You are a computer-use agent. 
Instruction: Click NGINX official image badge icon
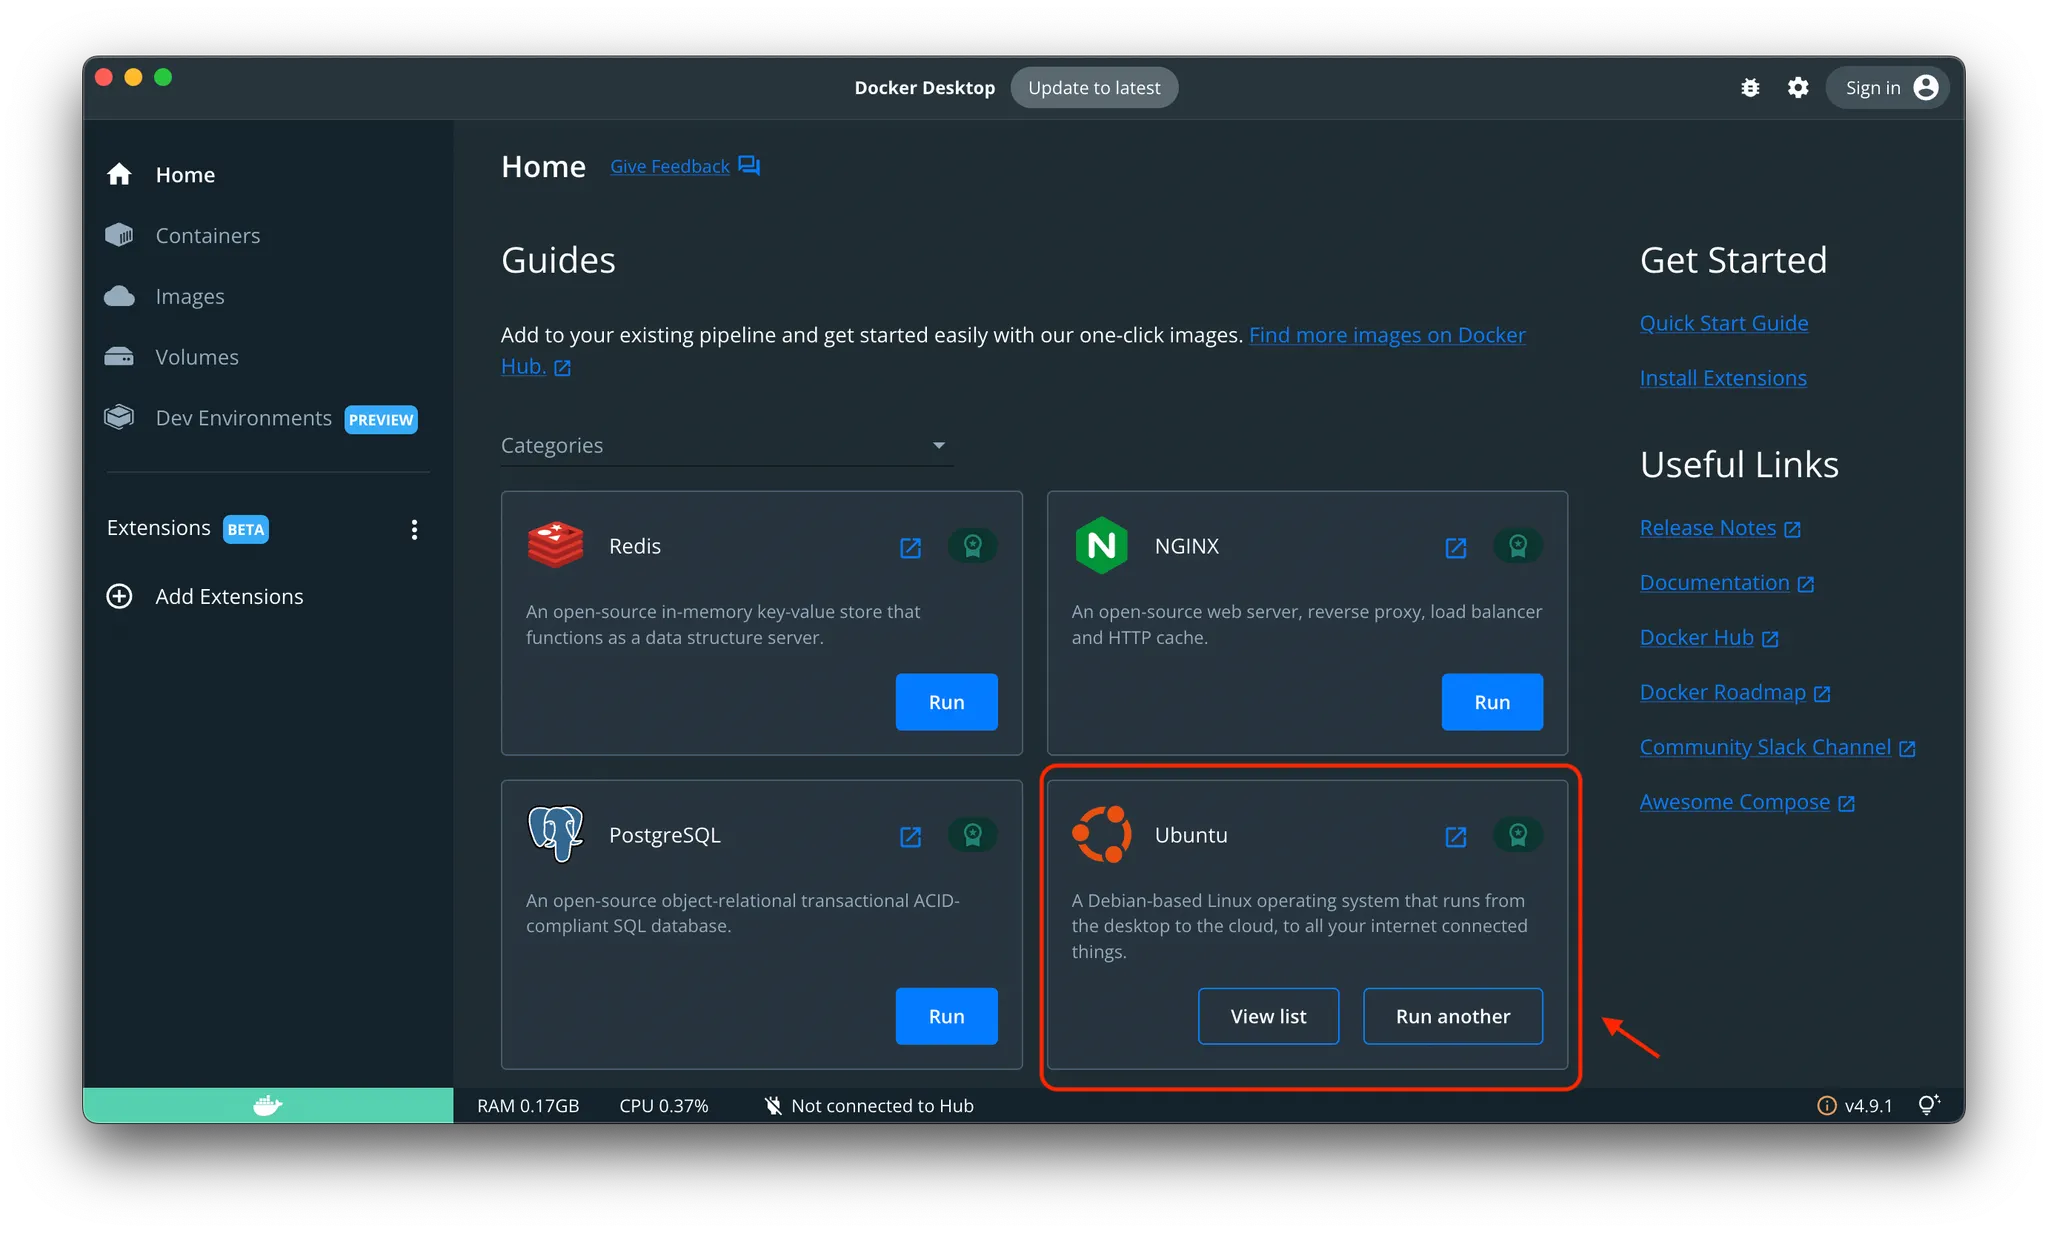coord(1518,546)
